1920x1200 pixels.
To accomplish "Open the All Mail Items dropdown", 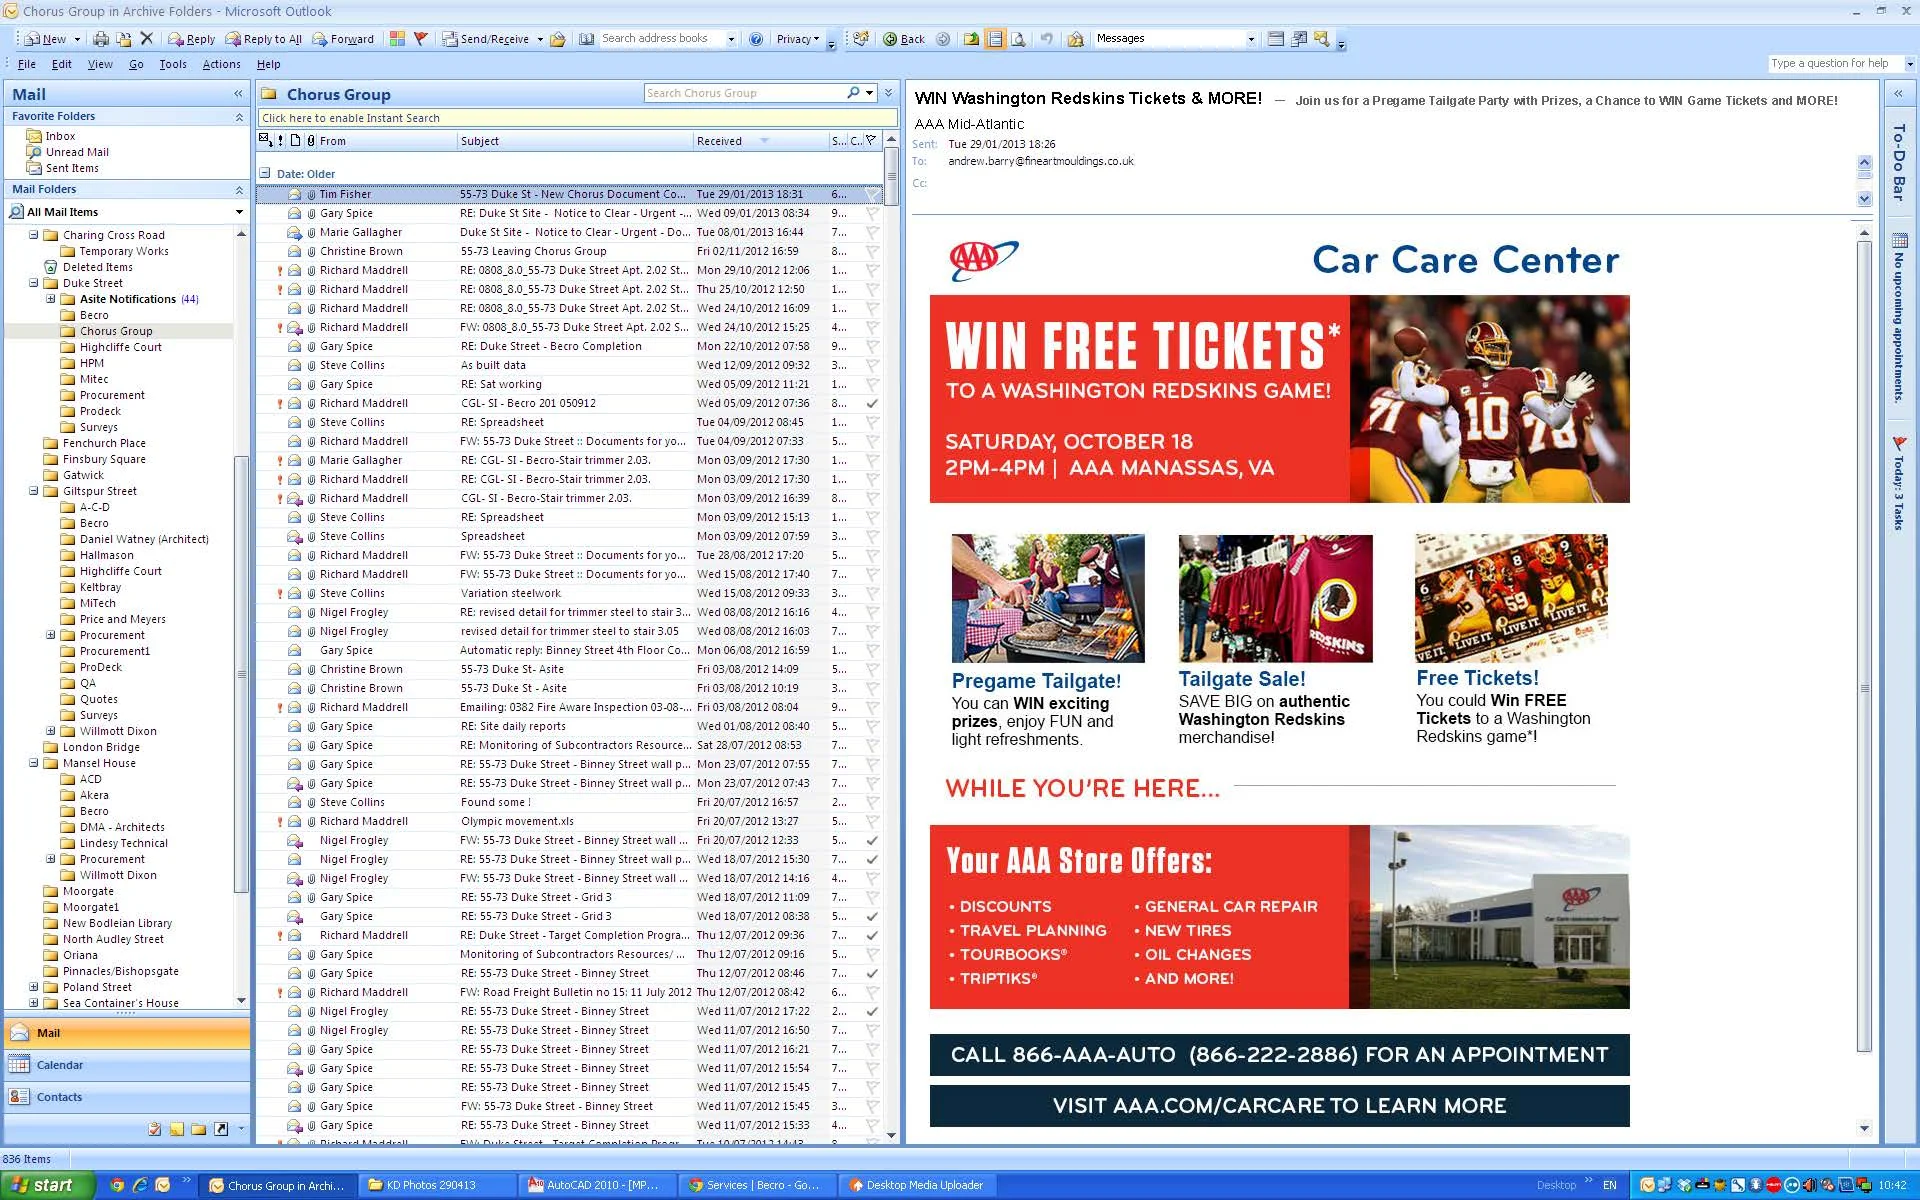I will point(239,212).
